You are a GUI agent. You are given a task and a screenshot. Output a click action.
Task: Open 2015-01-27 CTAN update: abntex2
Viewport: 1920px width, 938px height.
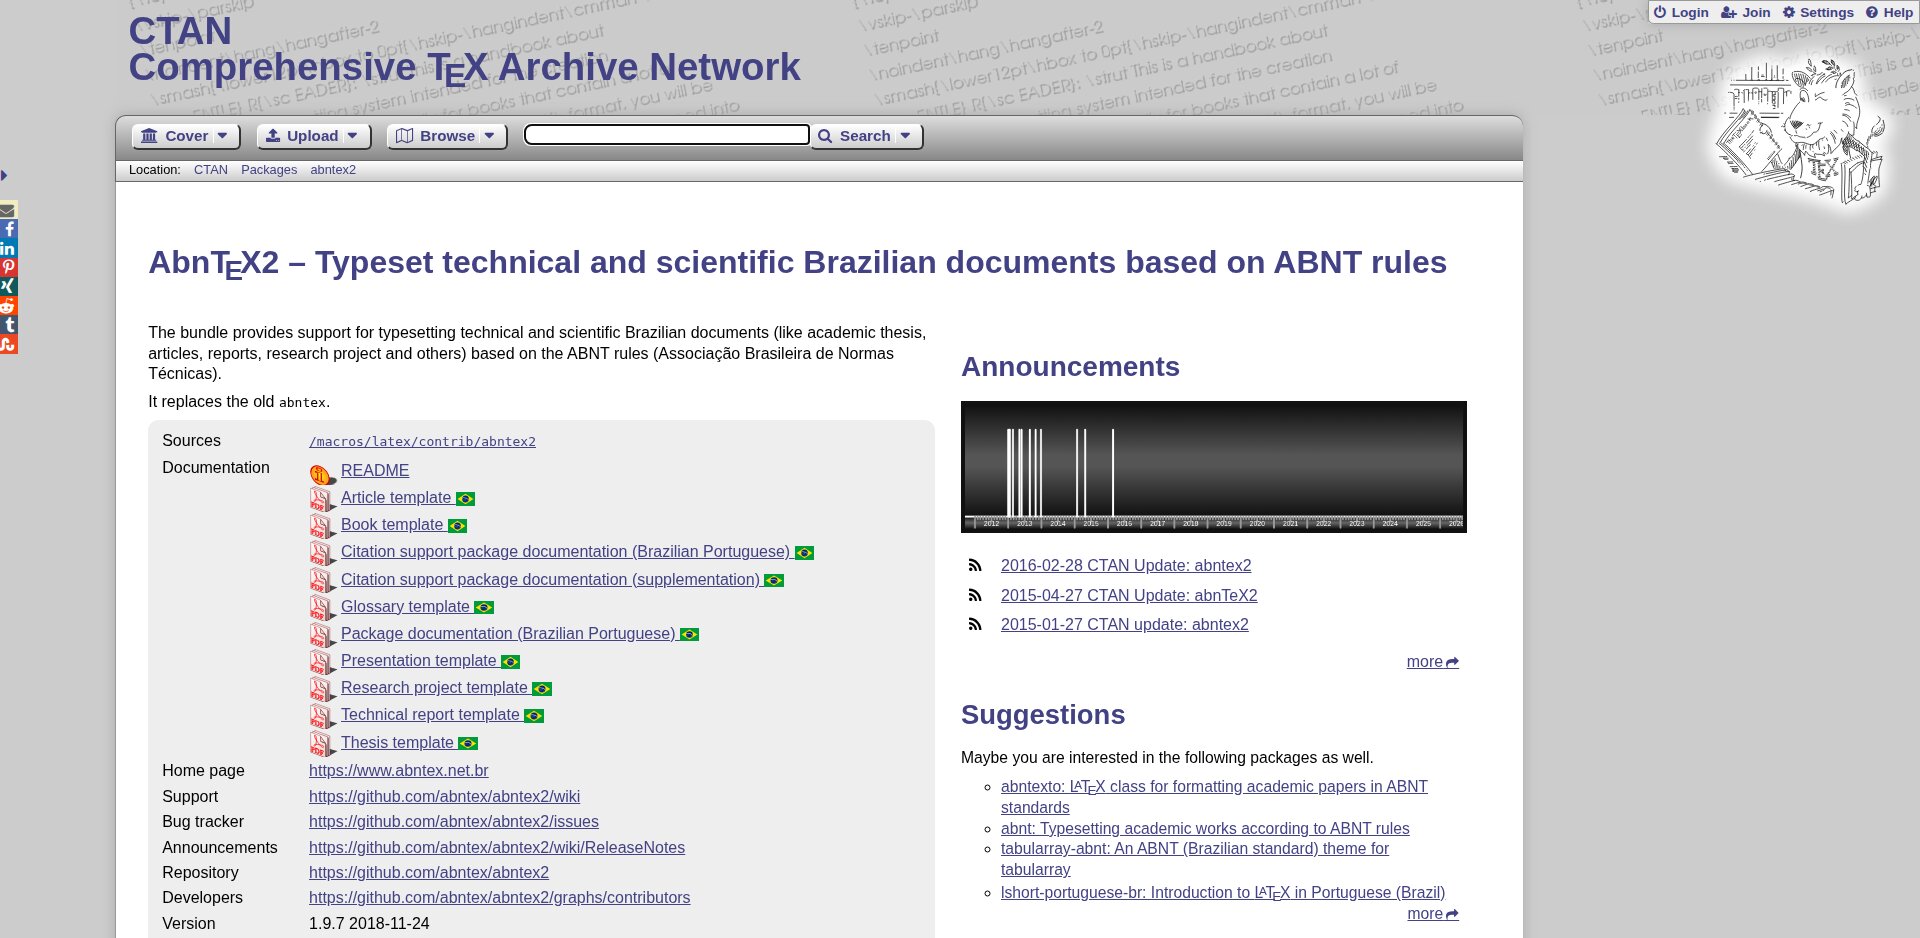1125,625
